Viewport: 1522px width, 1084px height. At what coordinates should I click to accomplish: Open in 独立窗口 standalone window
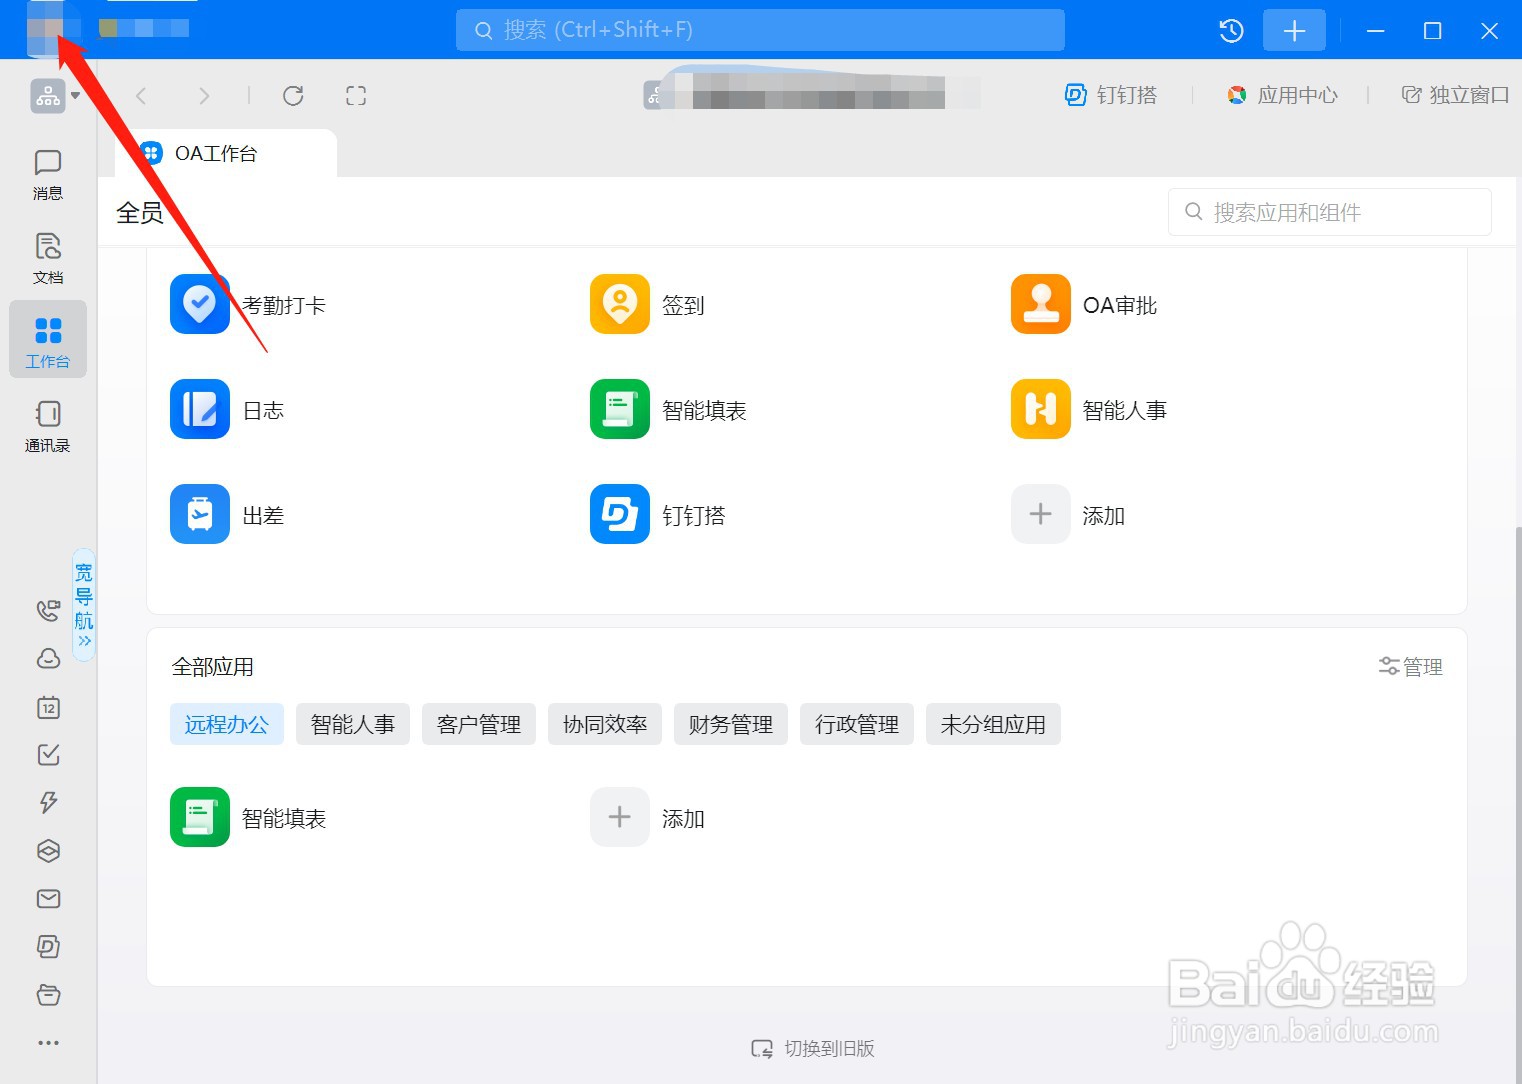point(1455,95)
